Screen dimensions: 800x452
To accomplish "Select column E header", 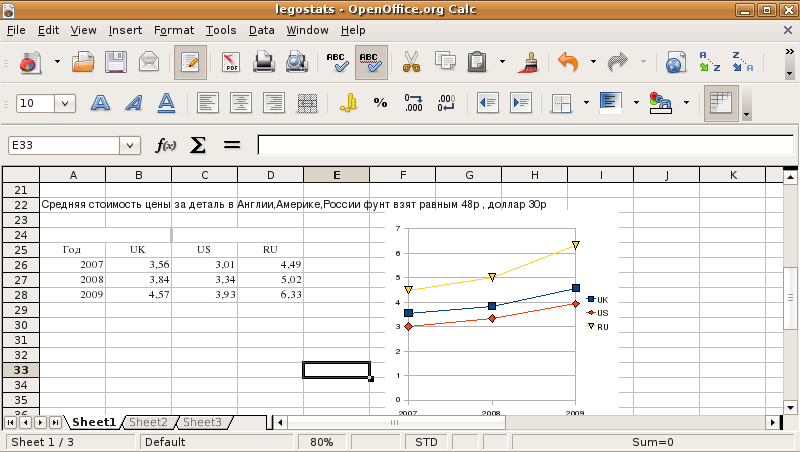I will [336, 175].
